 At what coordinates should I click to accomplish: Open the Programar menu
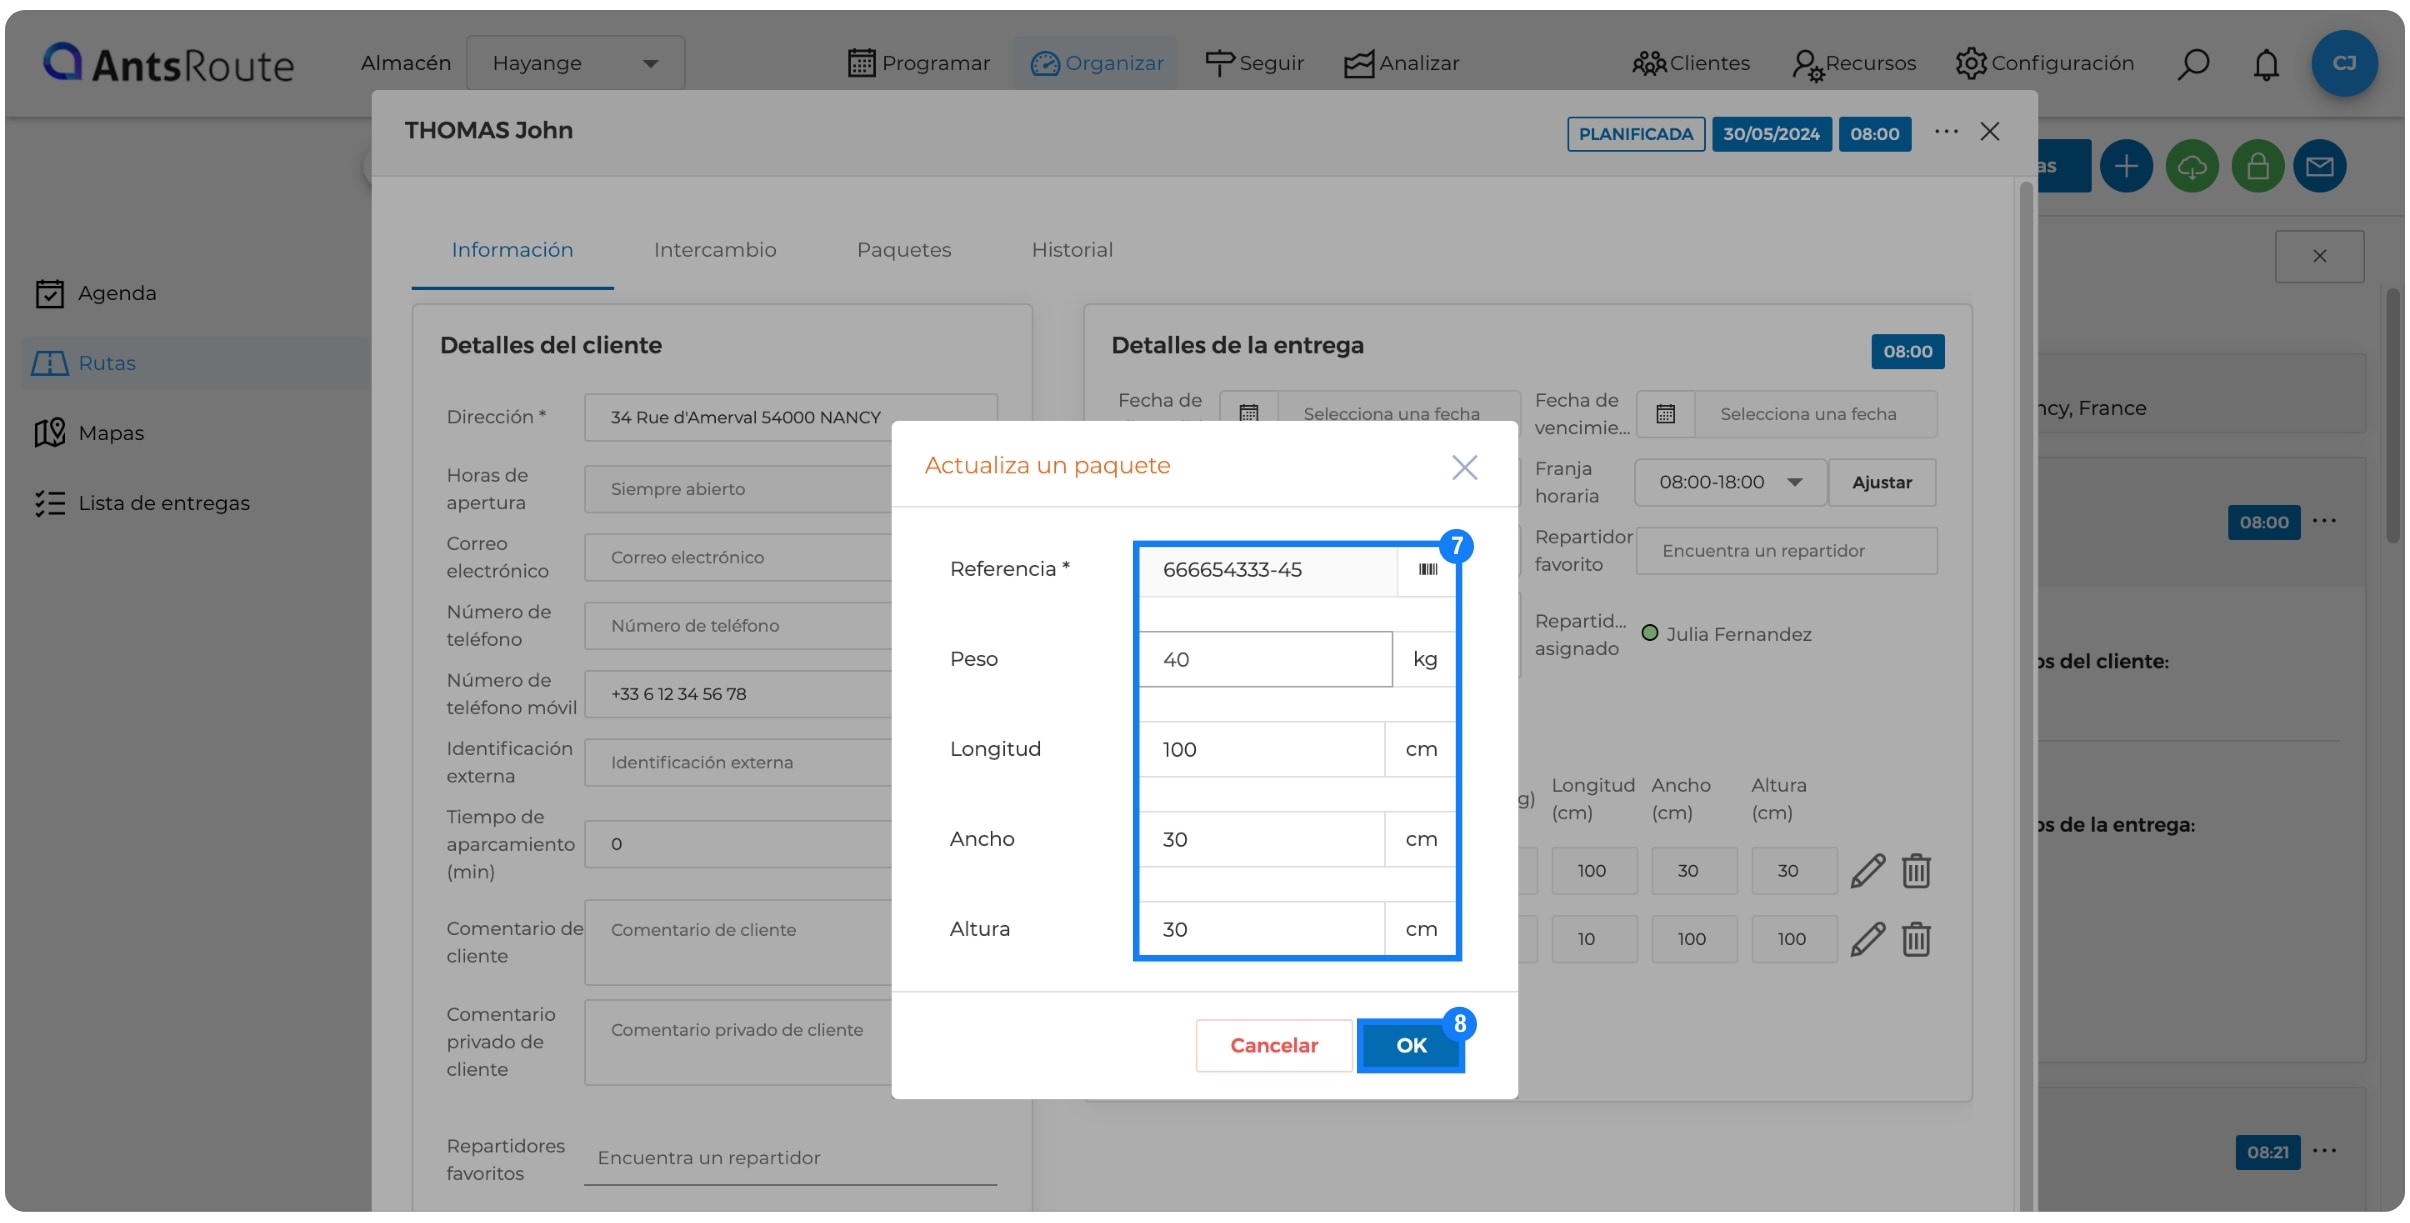[x=918, y=63]
